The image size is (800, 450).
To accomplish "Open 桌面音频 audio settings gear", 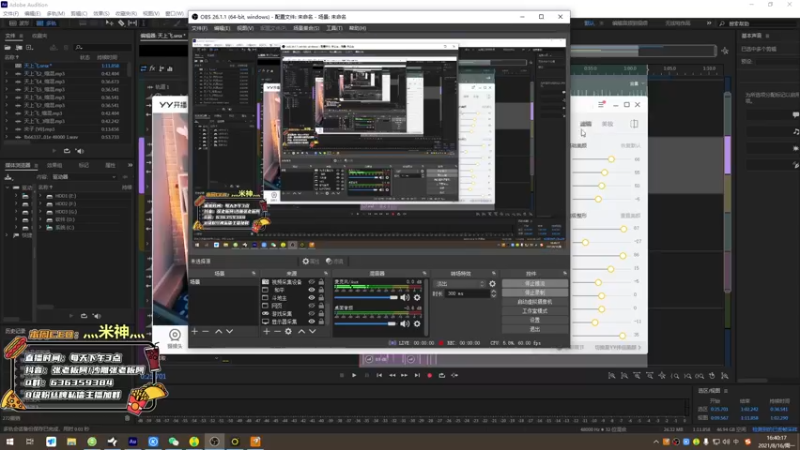I will click(x=417, y=323).
